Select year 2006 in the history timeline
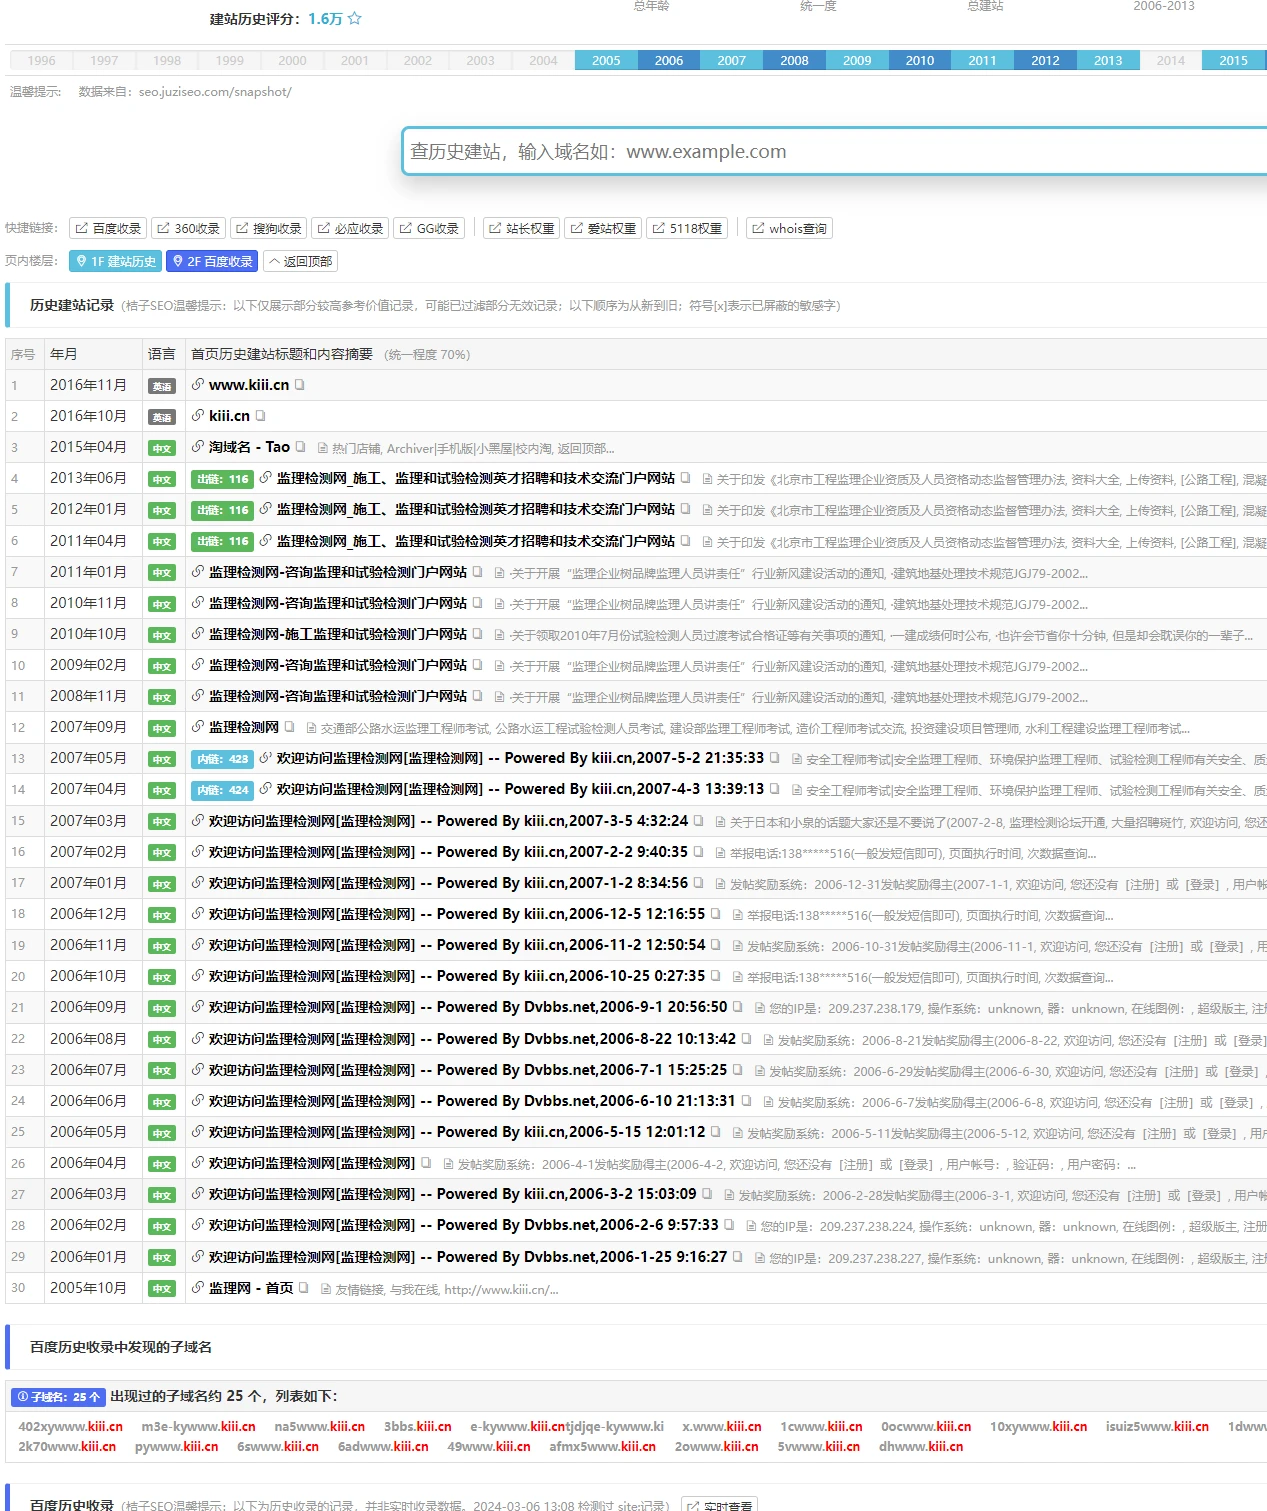Screen dimensions: 1267x1511 pos(668,61)
